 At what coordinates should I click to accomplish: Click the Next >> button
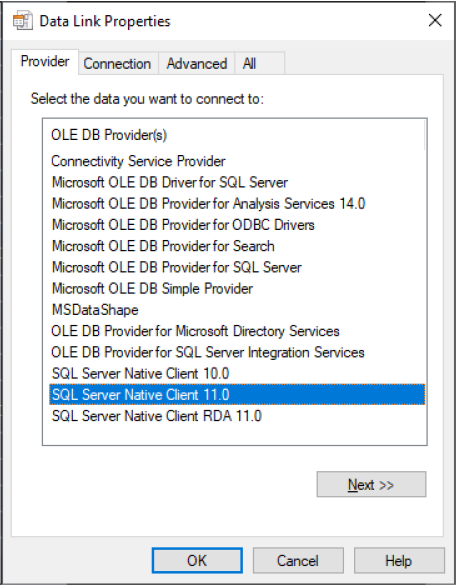coord(371,485)
